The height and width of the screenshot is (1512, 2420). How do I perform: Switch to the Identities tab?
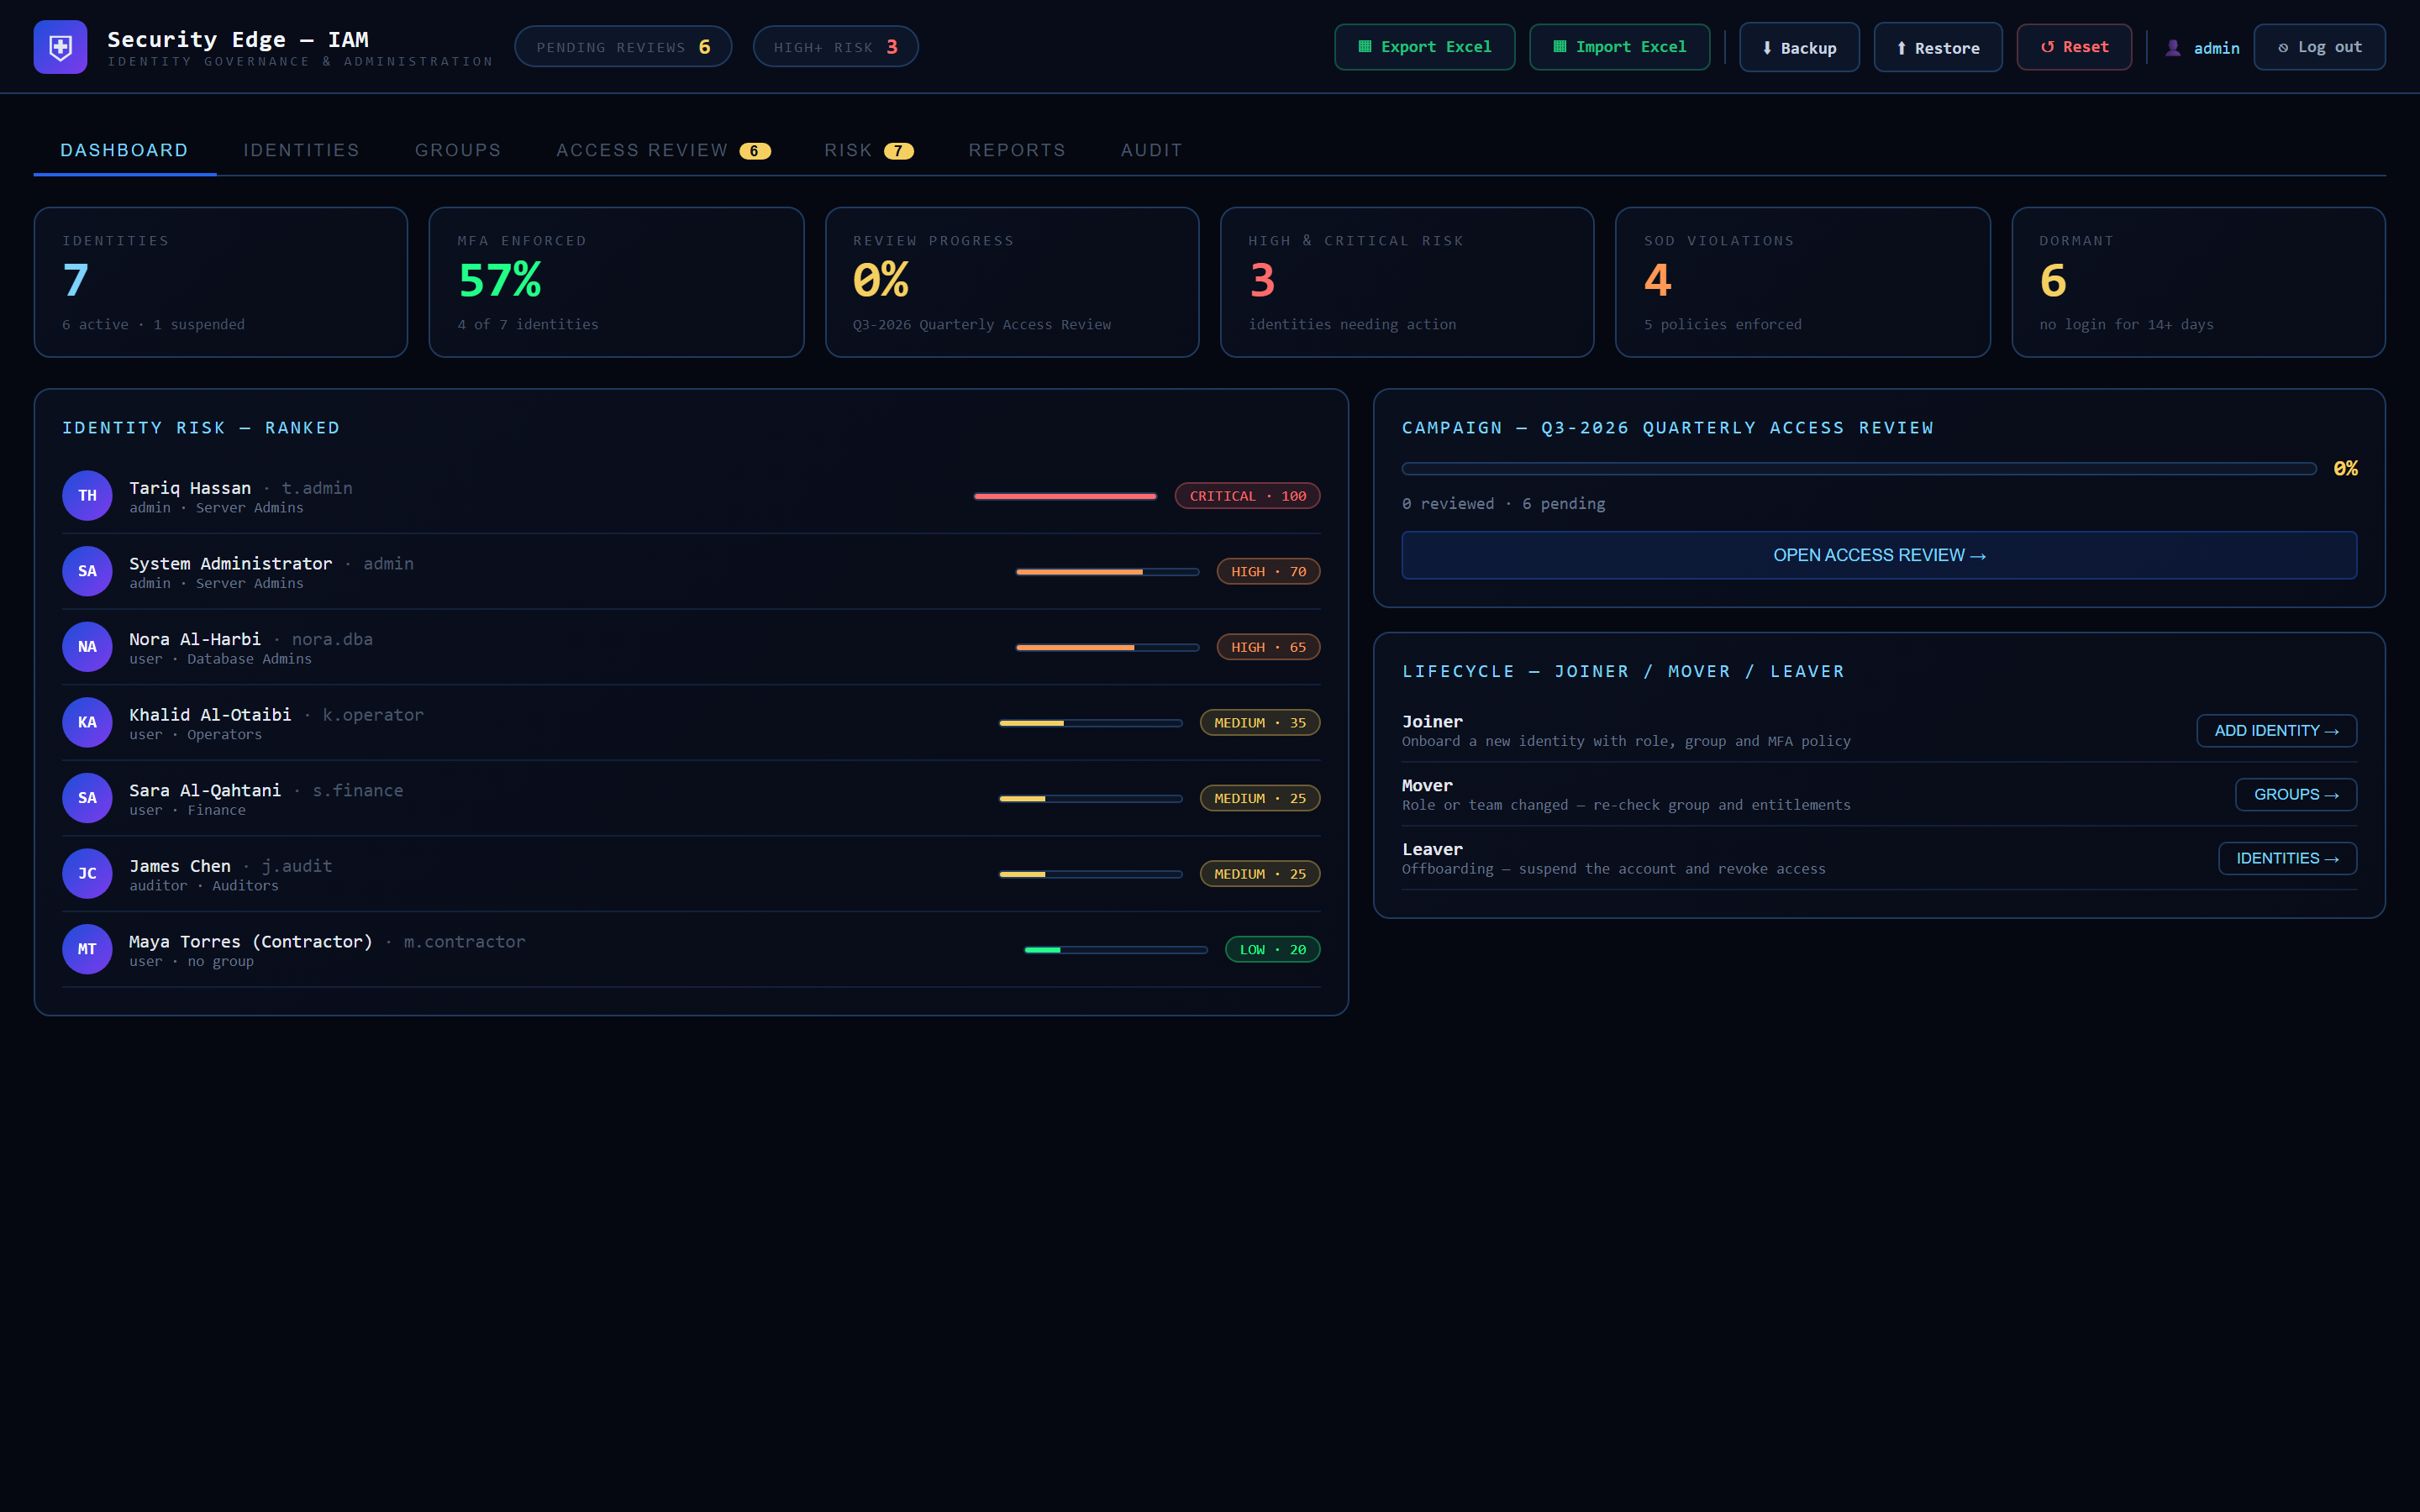tap(301, 150)
